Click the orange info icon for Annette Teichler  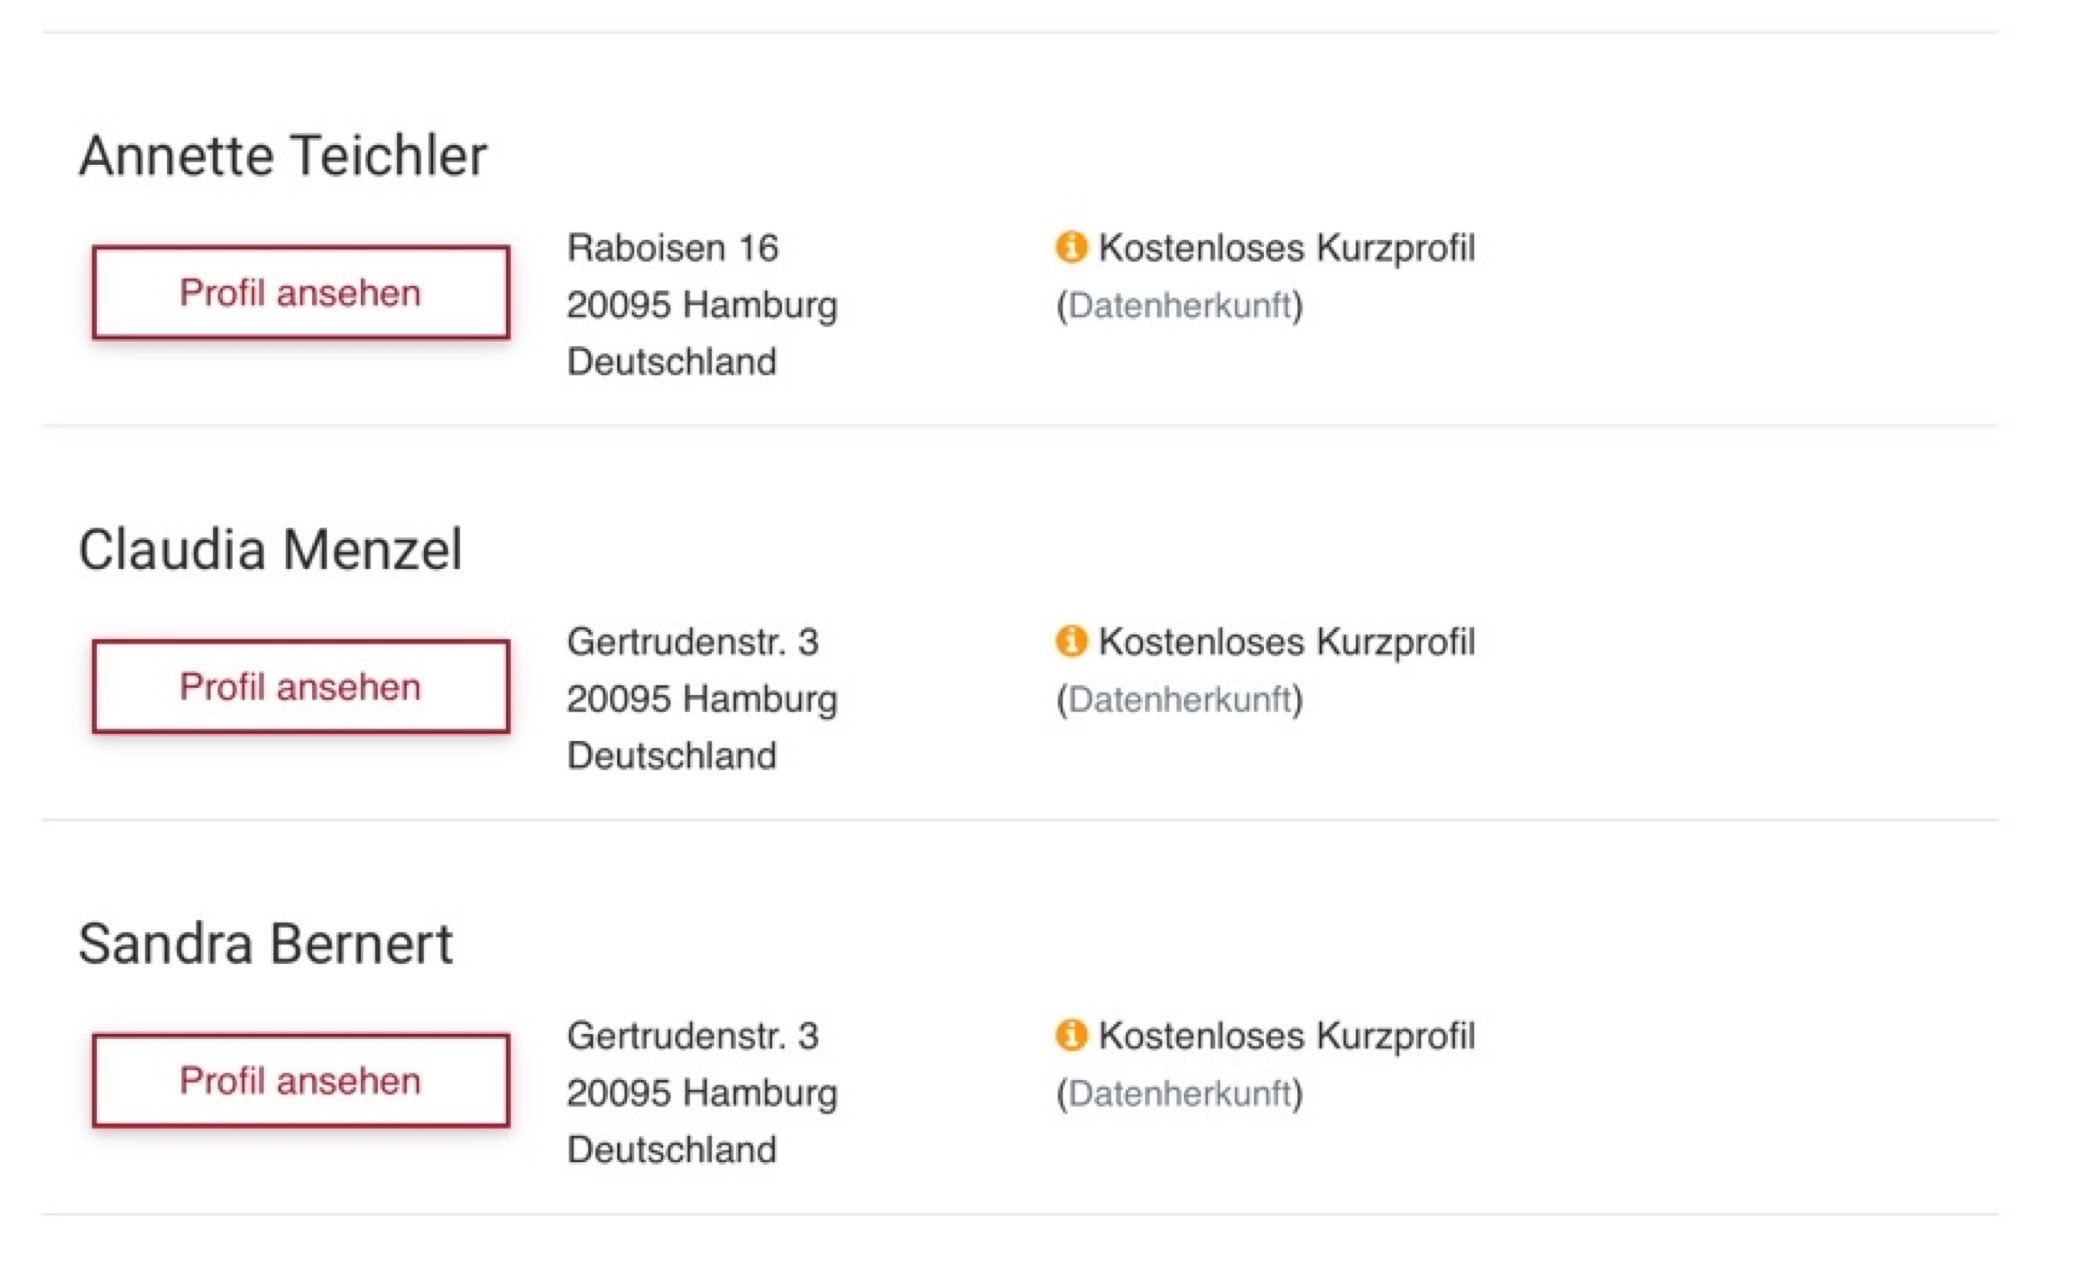coord(1071,246)
